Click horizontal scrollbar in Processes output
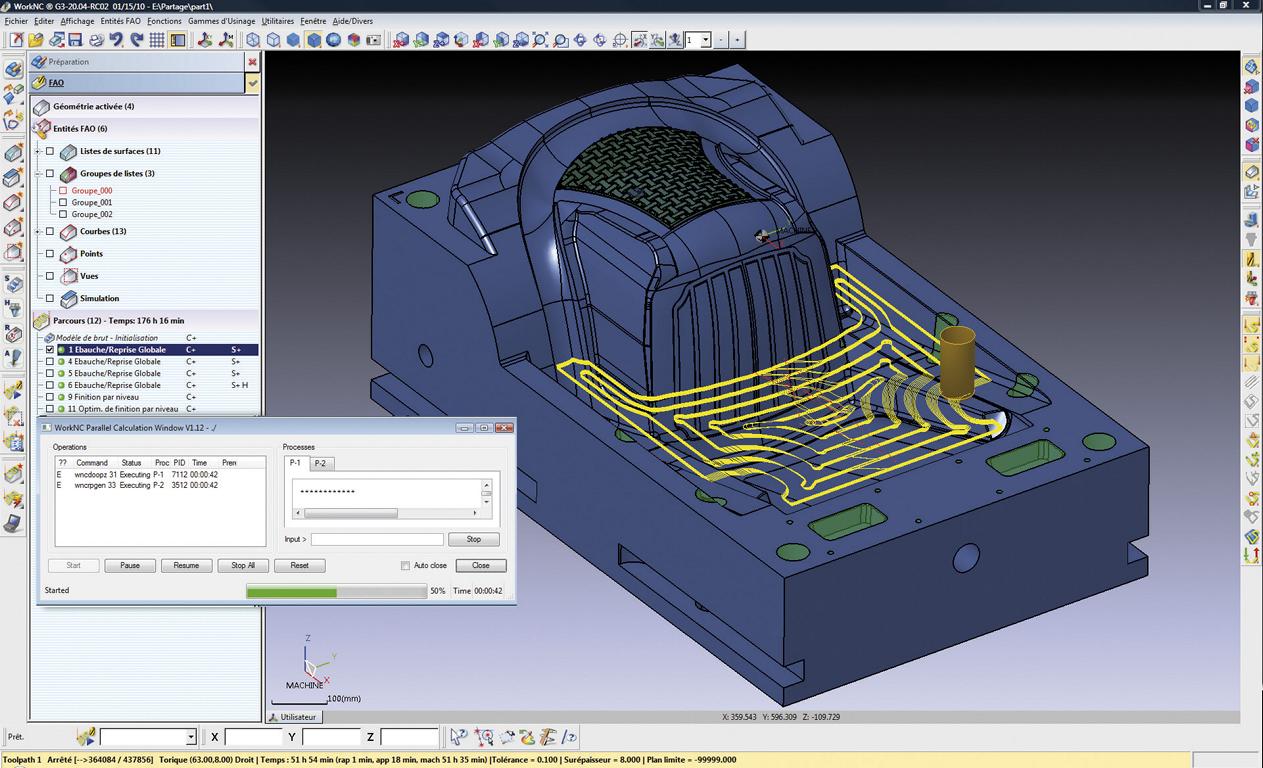 coord(386,514)
